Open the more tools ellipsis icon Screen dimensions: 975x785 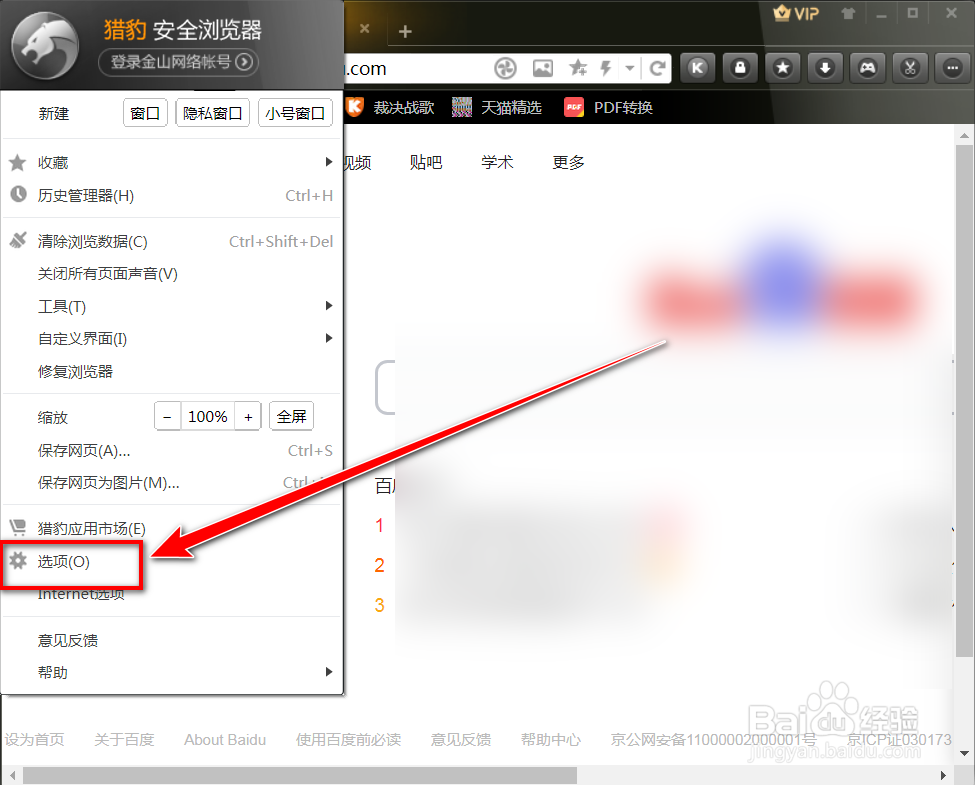click(953, 68)
